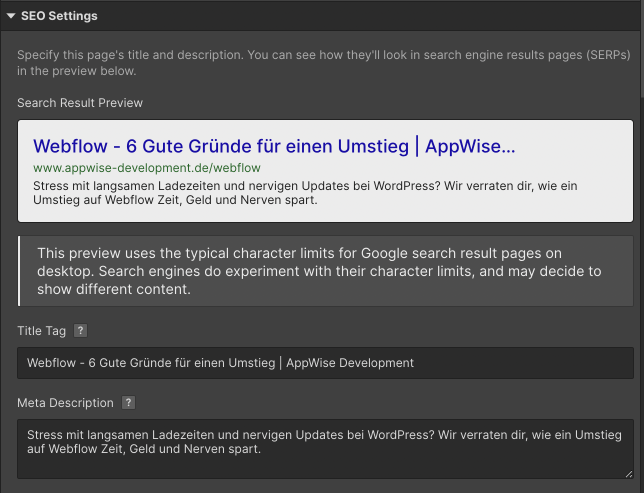Click the SEO Settings header label
The height and width of the screenshot is (493, 644).
tap(59, 16)
